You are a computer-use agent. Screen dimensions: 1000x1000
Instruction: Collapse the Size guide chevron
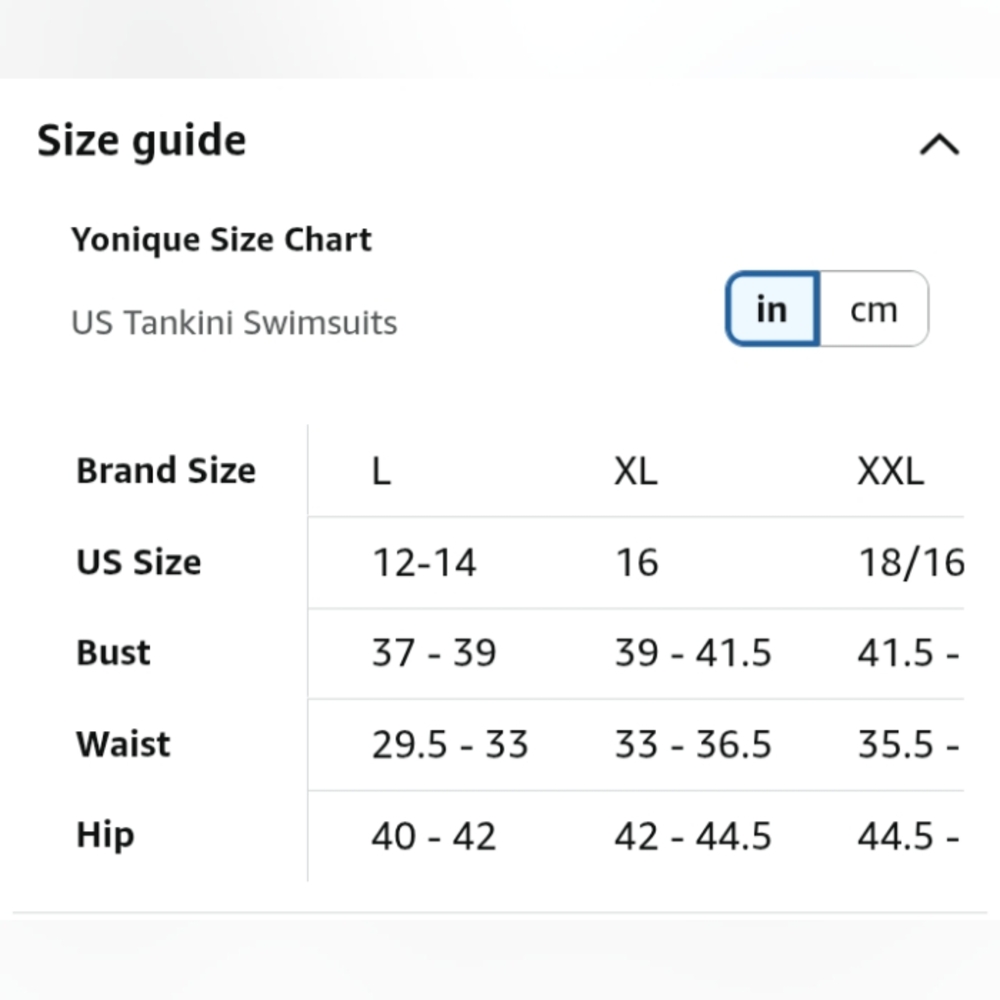(x=939, y=144)
